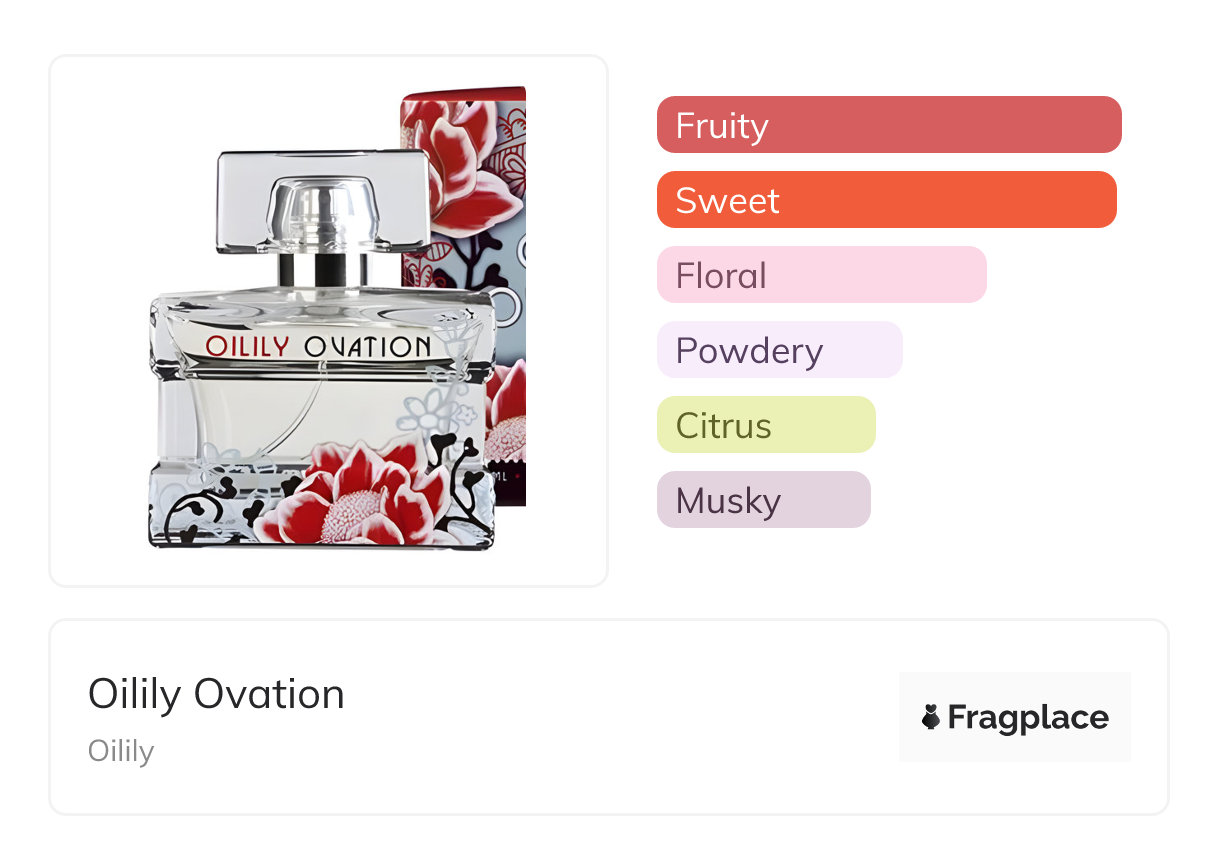Choose the Powdery accord bar

coord(779,350)
